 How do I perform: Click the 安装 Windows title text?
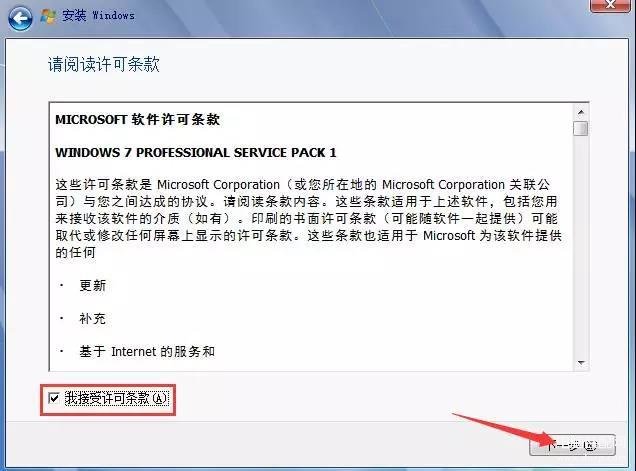pyautogui.click(x=98, y=16)
